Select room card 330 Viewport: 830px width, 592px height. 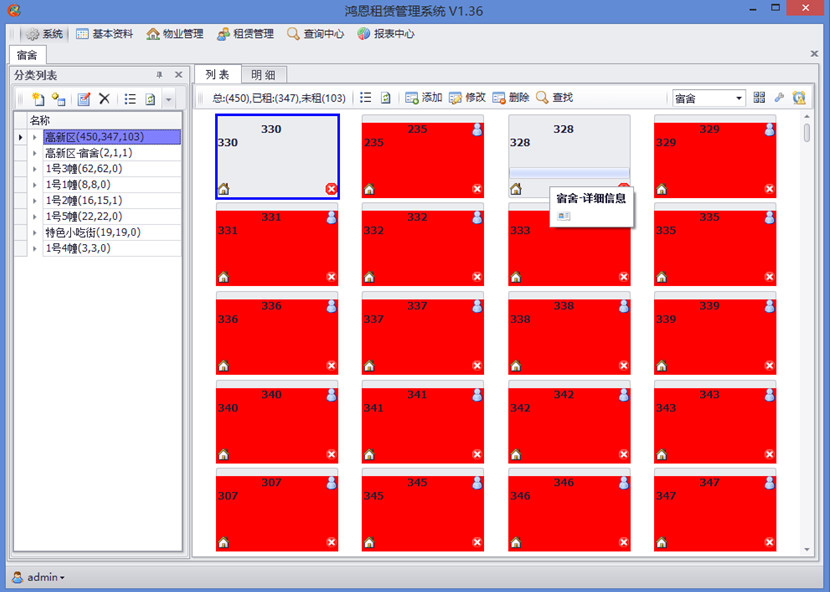pyautogui.click(x=277, y=157)
